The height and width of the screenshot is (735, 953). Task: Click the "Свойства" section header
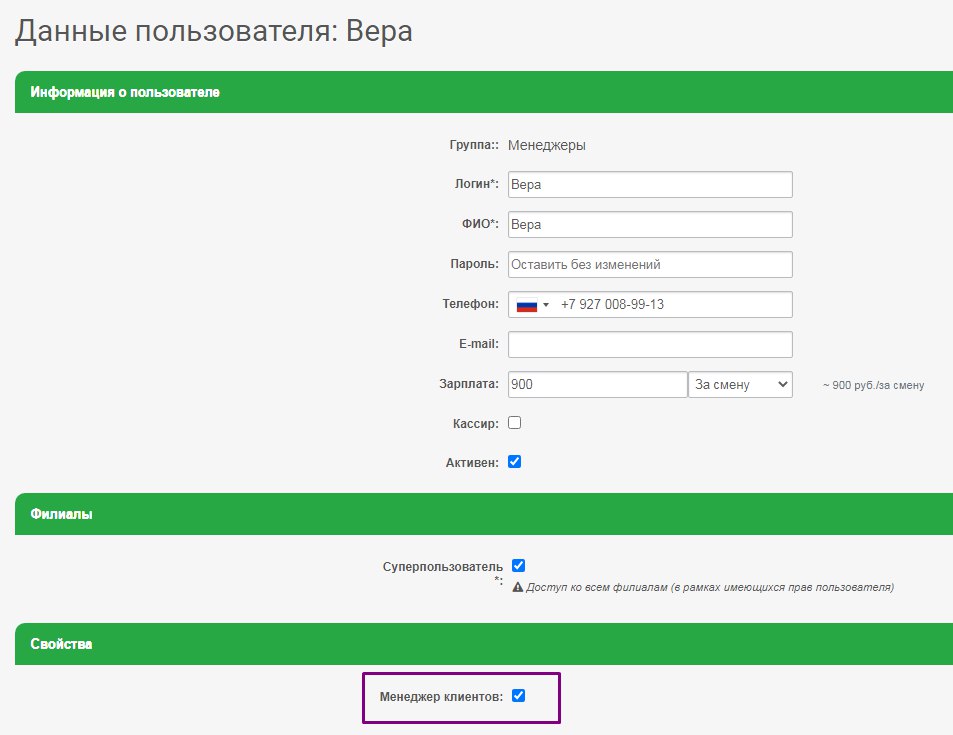59,644
